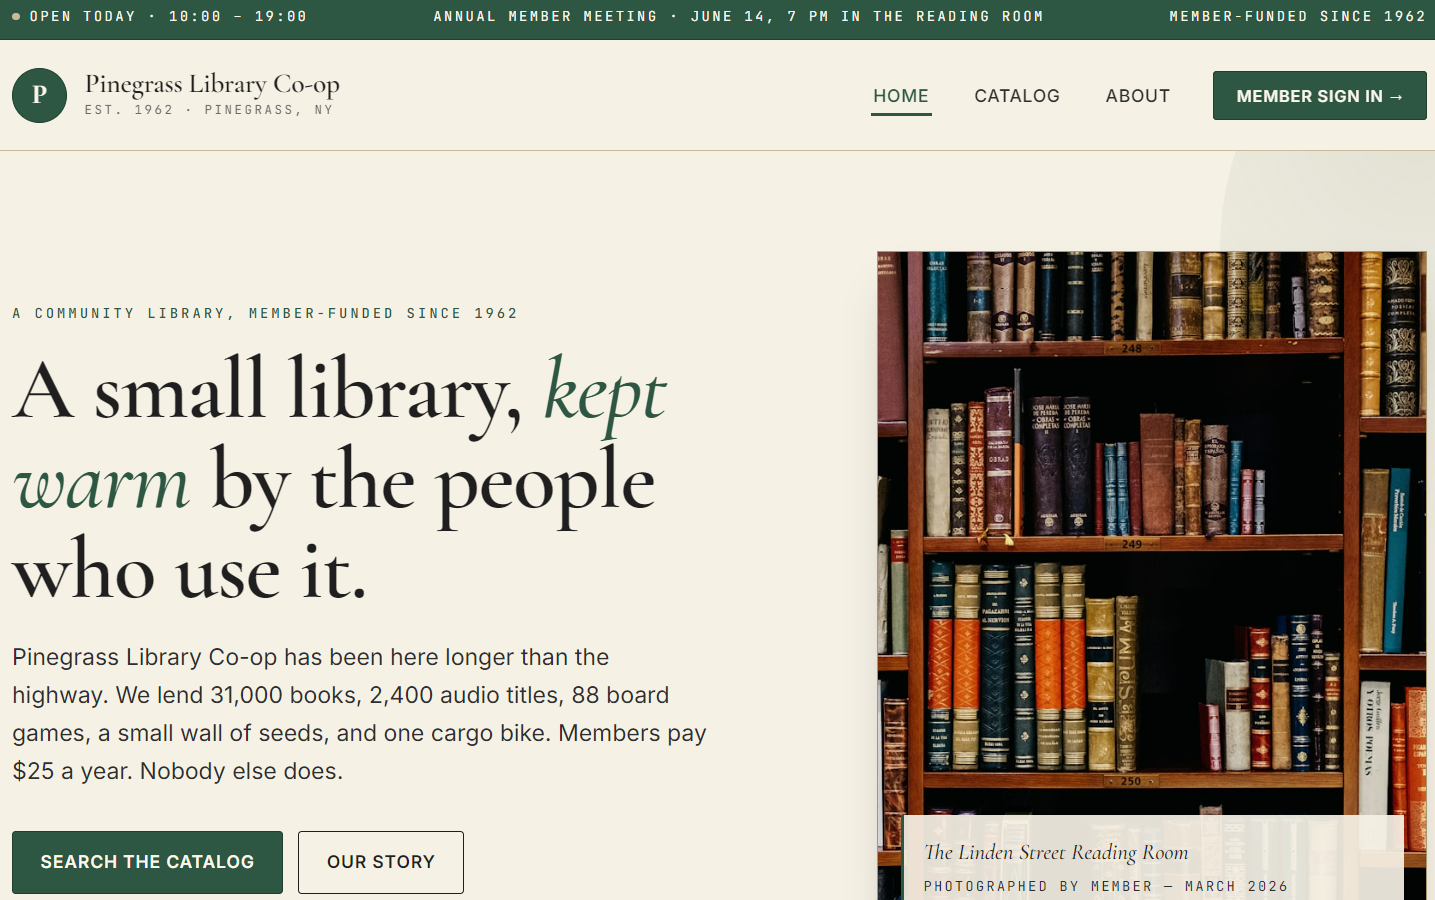1435x900 pixels.
Task: Click the intro paragraph about 31,000 books
Action: pos(359,714)
